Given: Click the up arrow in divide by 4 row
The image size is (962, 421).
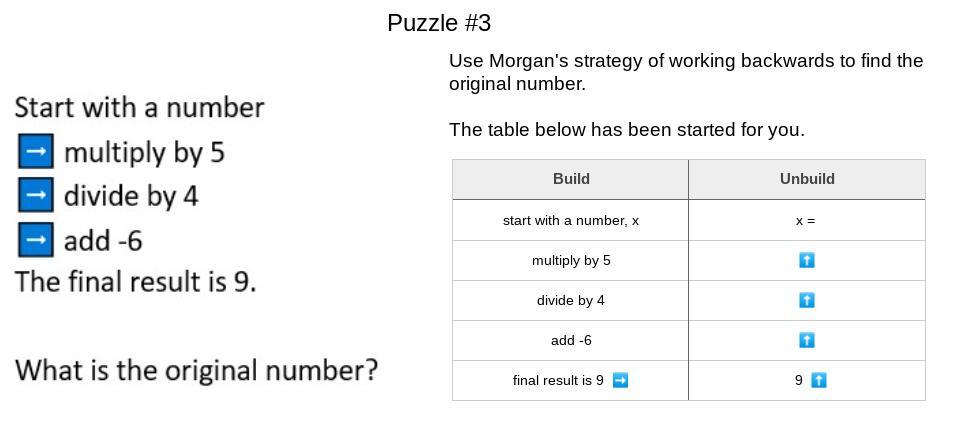Looking at the screenshot, I should pyautogui.click(x=807, y=300).
